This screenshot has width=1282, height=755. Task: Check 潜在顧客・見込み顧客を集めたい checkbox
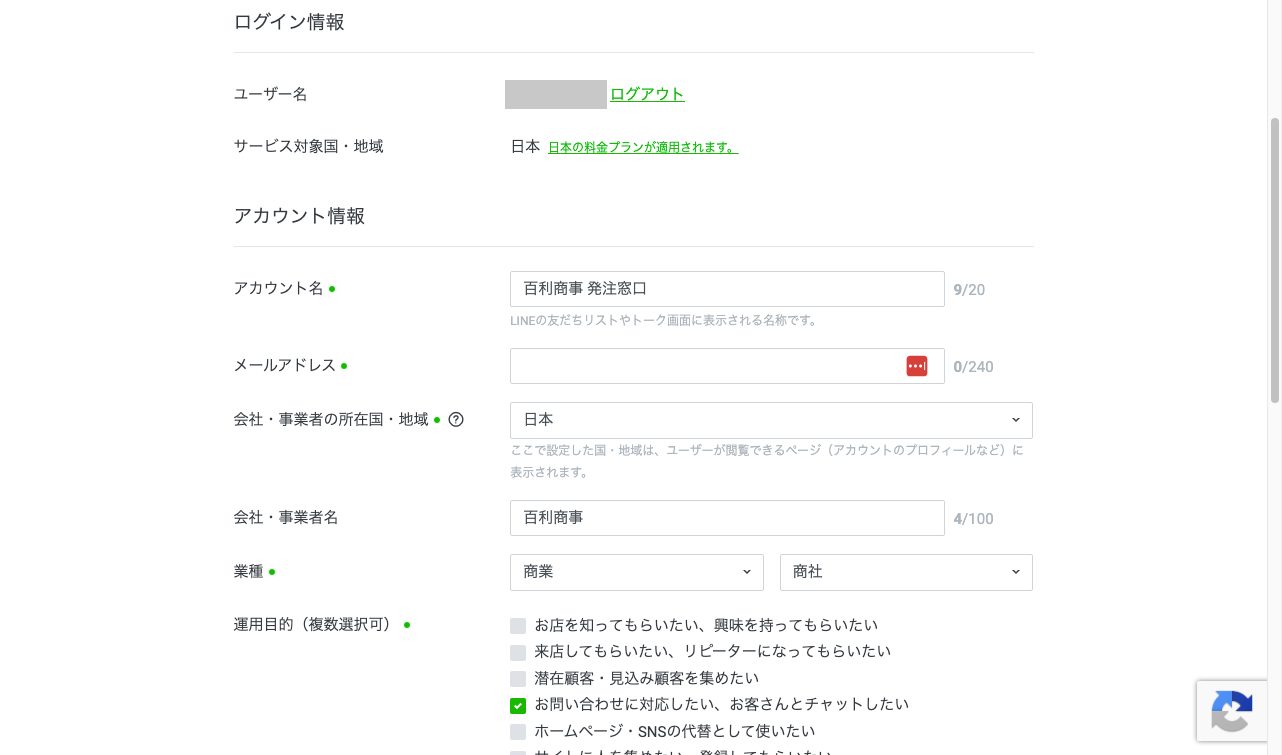click(x=518, y=679)
